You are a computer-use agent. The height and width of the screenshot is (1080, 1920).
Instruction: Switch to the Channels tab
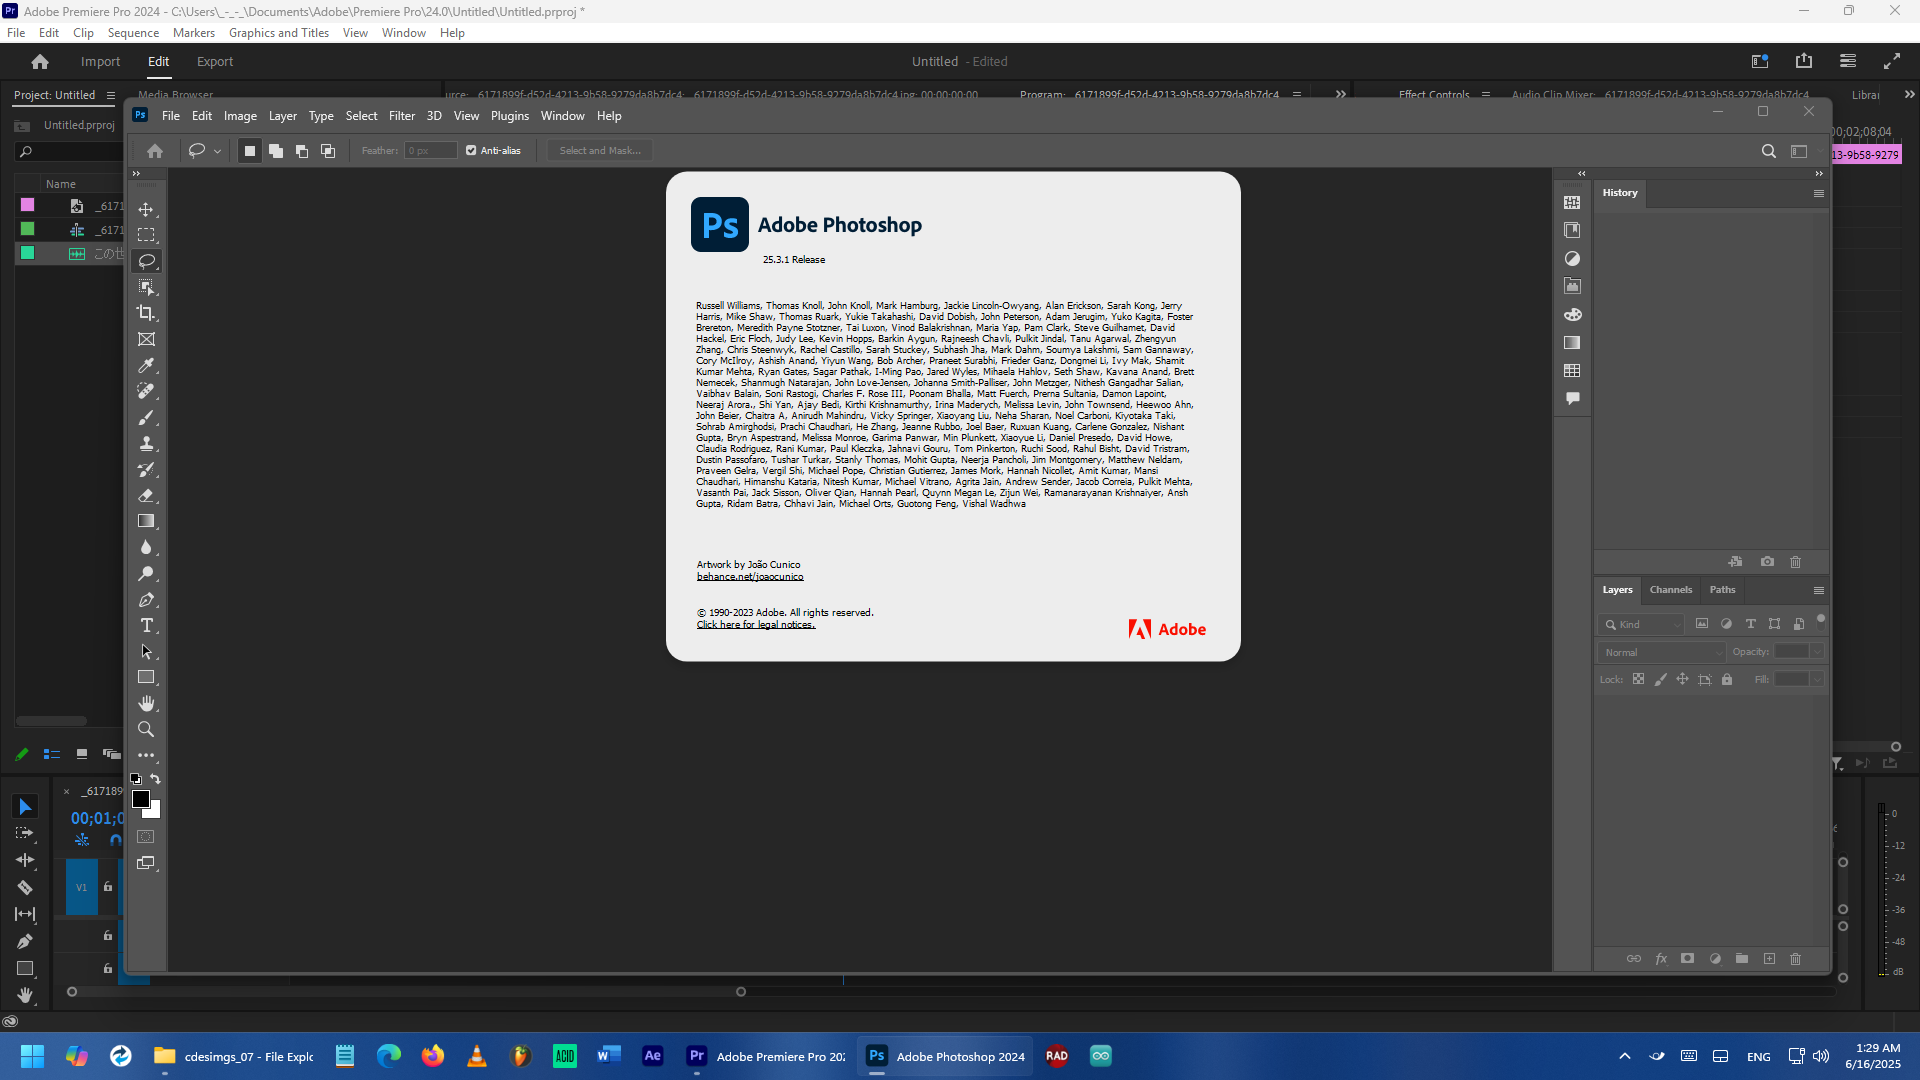point(1670,590)
